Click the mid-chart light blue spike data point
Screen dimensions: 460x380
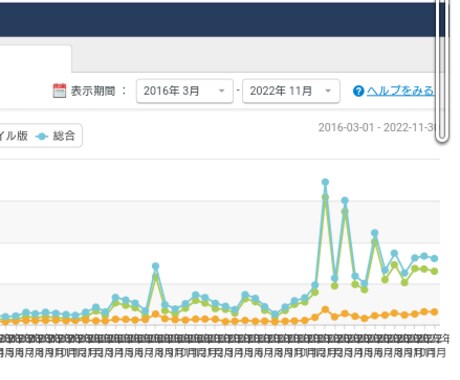coord(155,266)
